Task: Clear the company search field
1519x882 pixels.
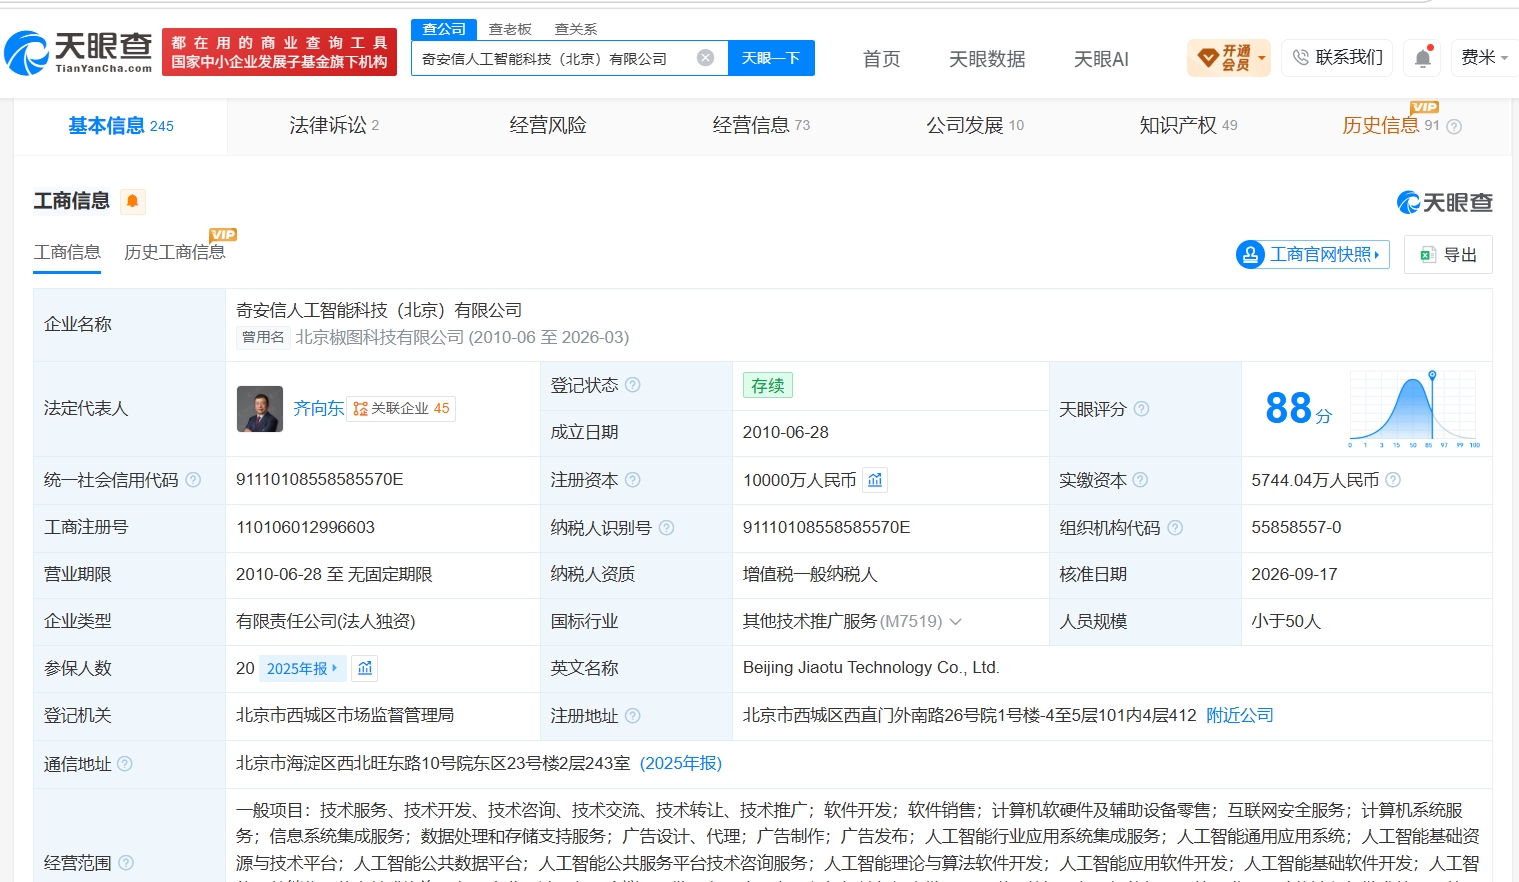Action: (705, 58)
